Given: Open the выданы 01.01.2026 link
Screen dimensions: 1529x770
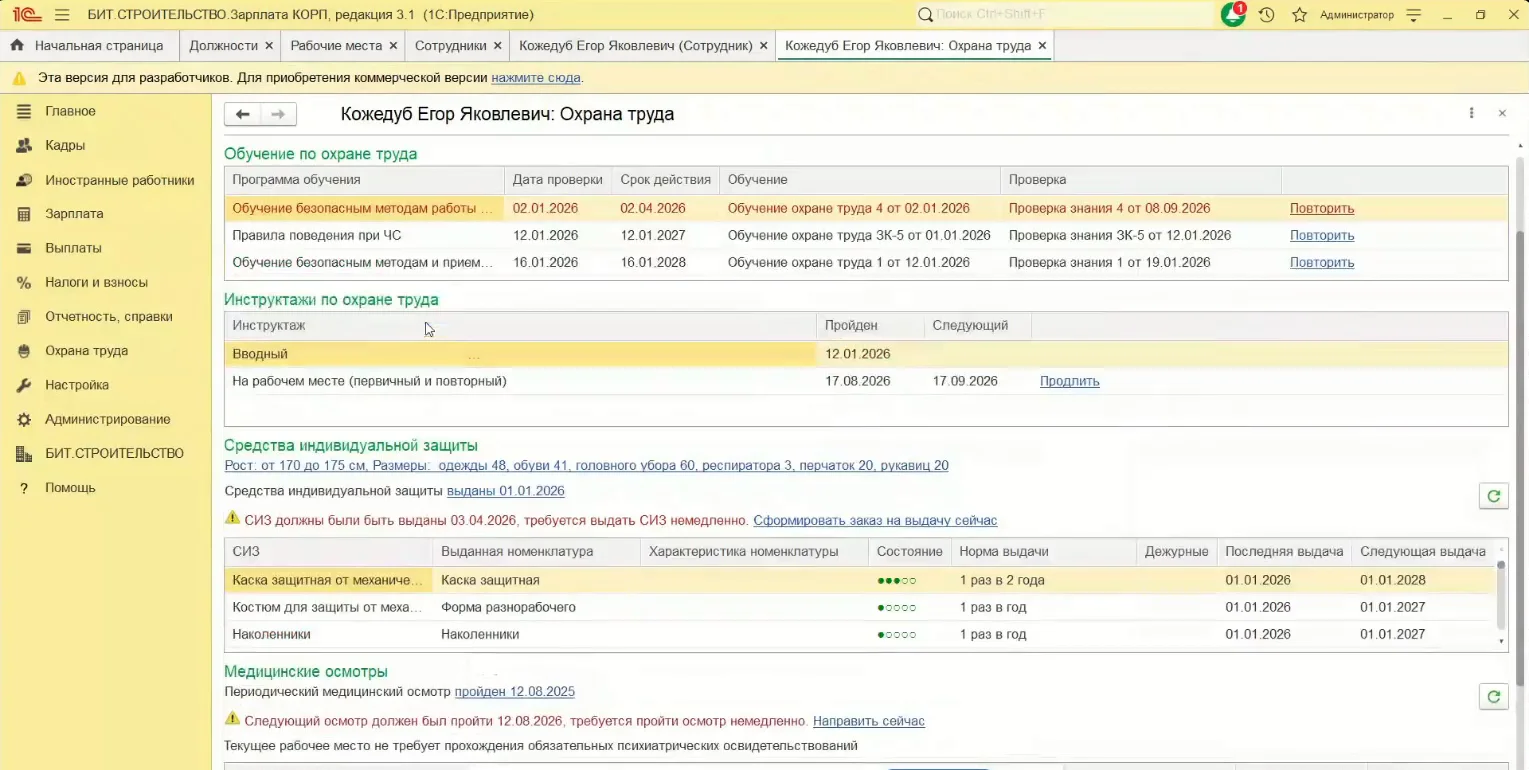Looking at the screenshot, I should [506, 491].
